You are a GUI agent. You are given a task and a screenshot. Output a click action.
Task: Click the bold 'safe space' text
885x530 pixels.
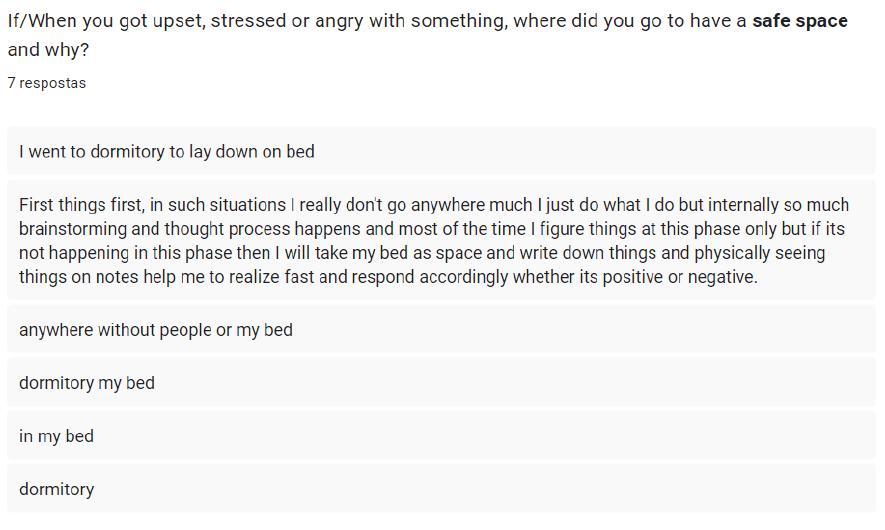(x=800, y=21)
